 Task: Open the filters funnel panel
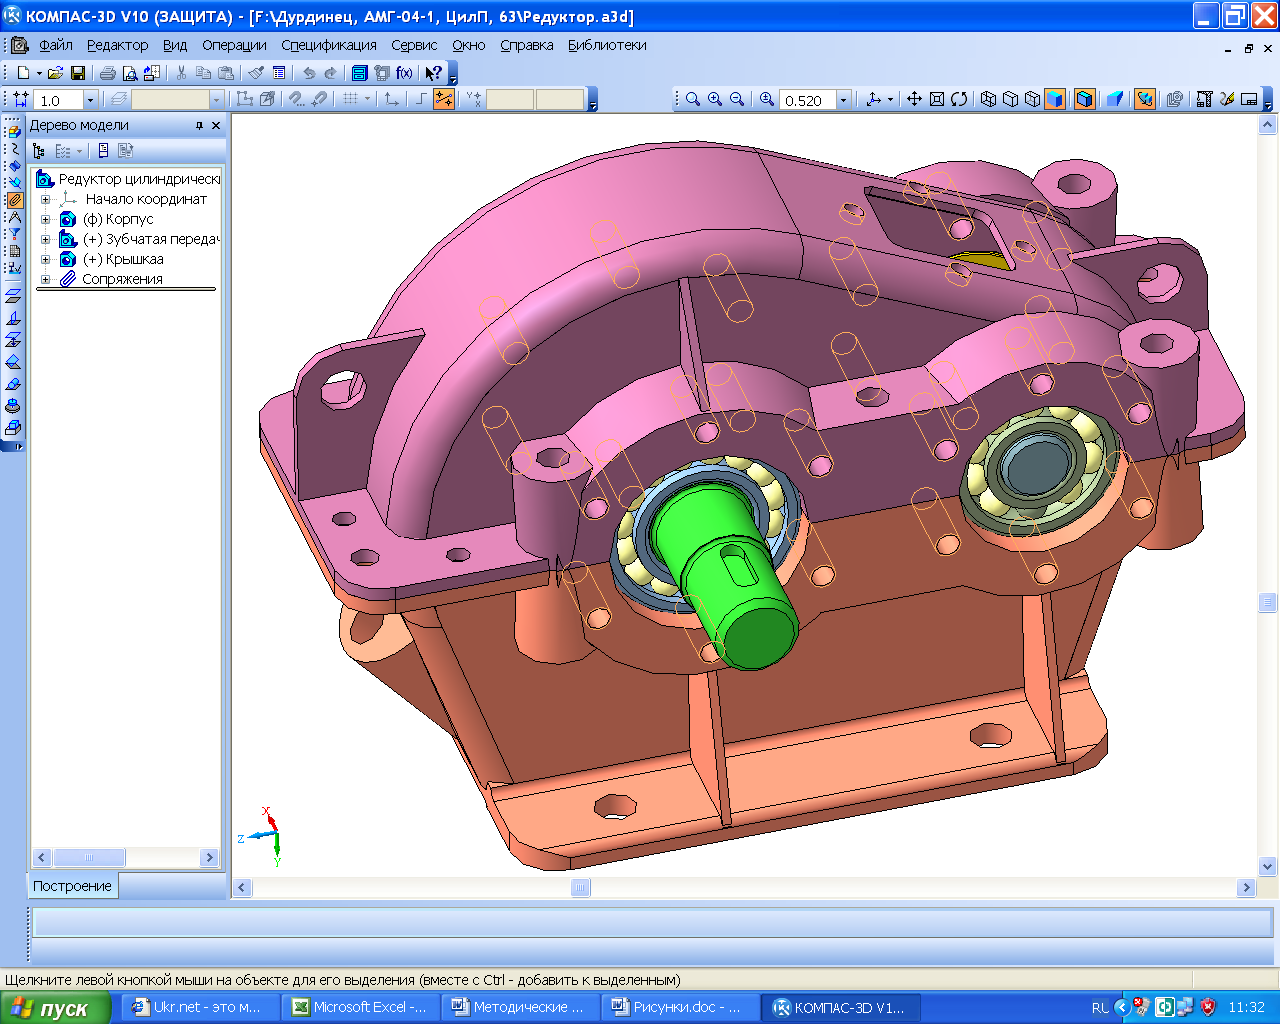pyautogui.click(x=14, y=234)
